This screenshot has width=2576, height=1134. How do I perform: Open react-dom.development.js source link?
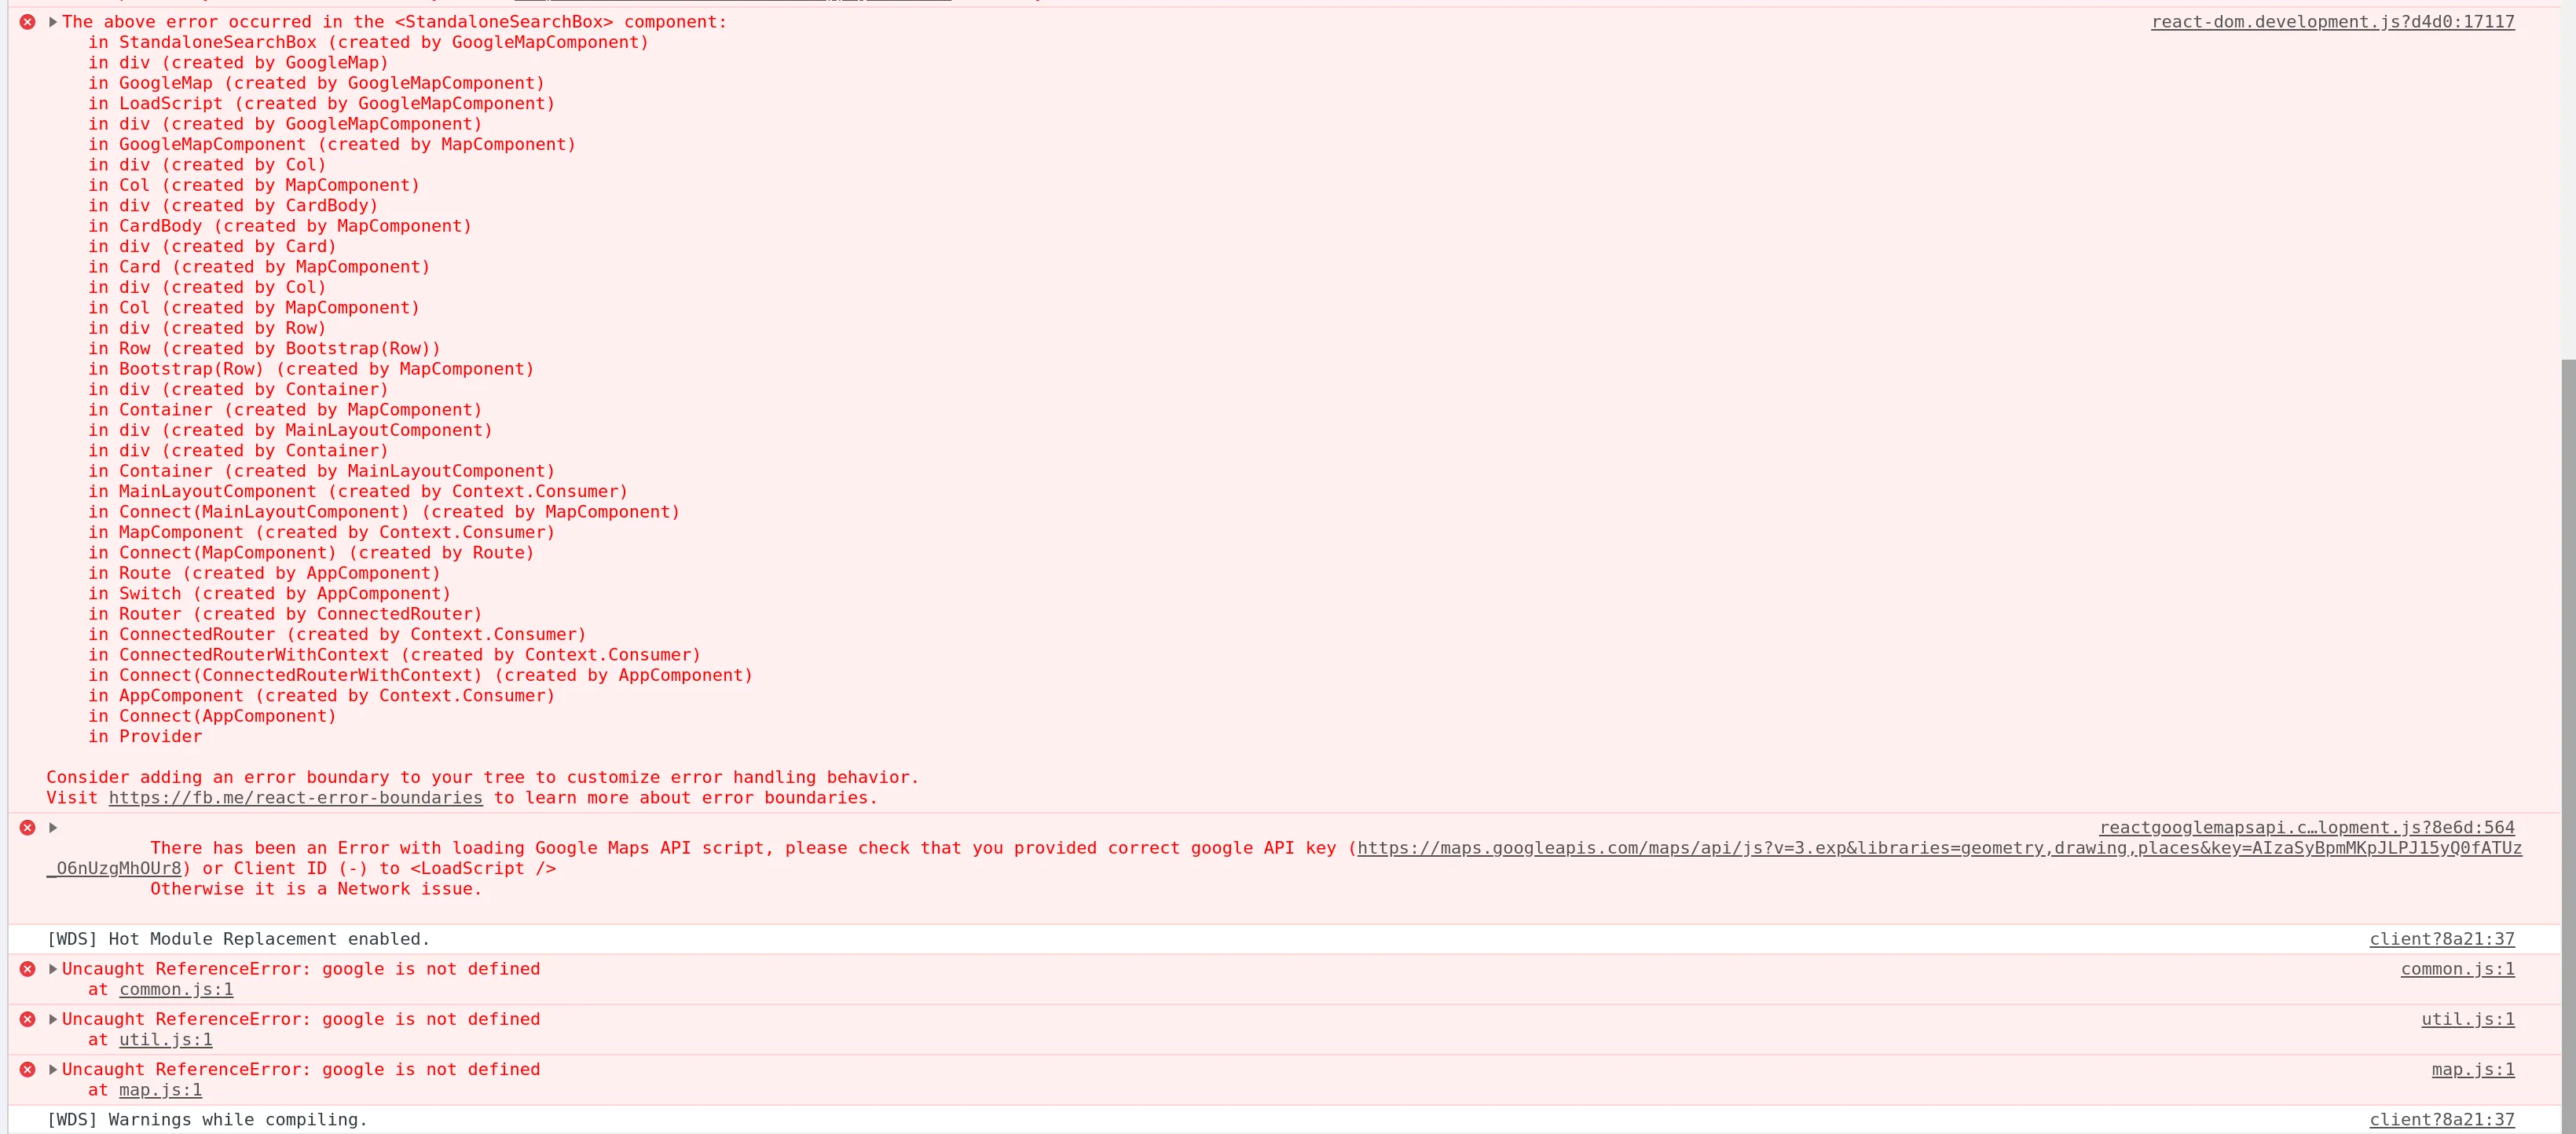(2332, 22)
